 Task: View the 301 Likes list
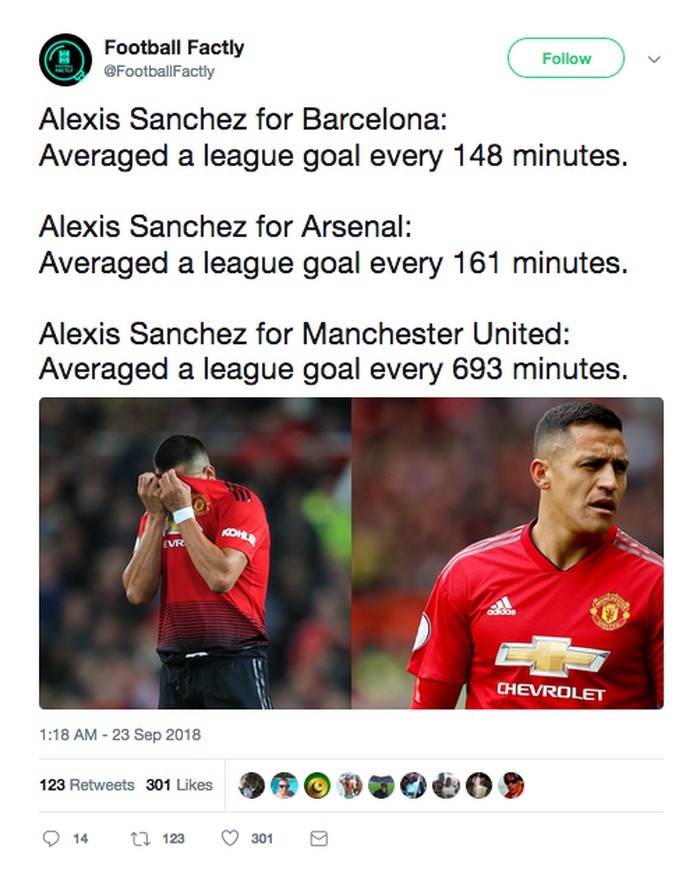click(x=179, y=785)
